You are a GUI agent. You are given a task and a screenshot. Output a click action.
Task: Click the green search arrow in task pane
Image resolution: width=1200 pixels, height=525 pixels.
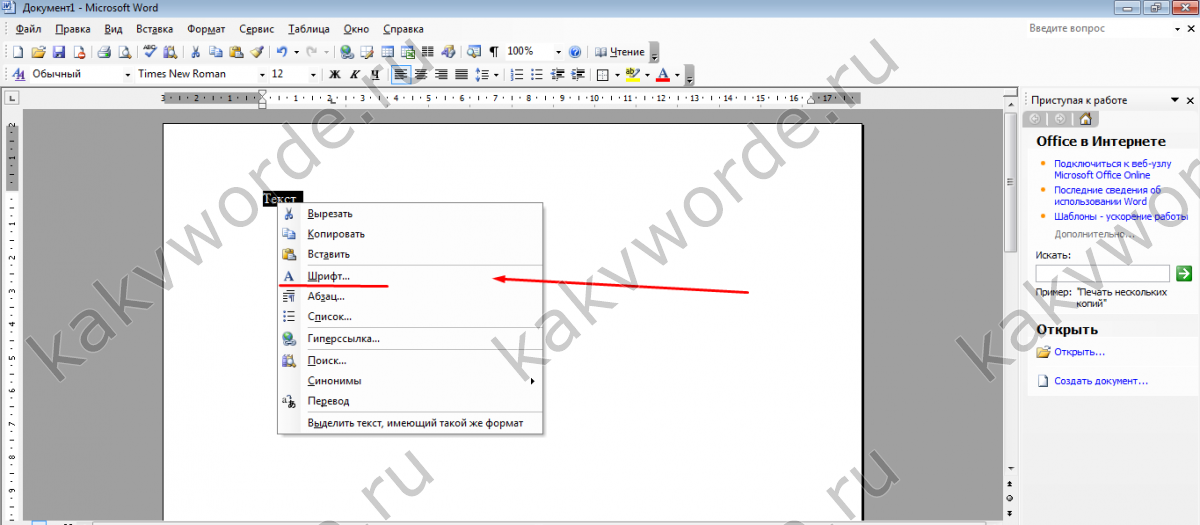(x=1184, y=273)
